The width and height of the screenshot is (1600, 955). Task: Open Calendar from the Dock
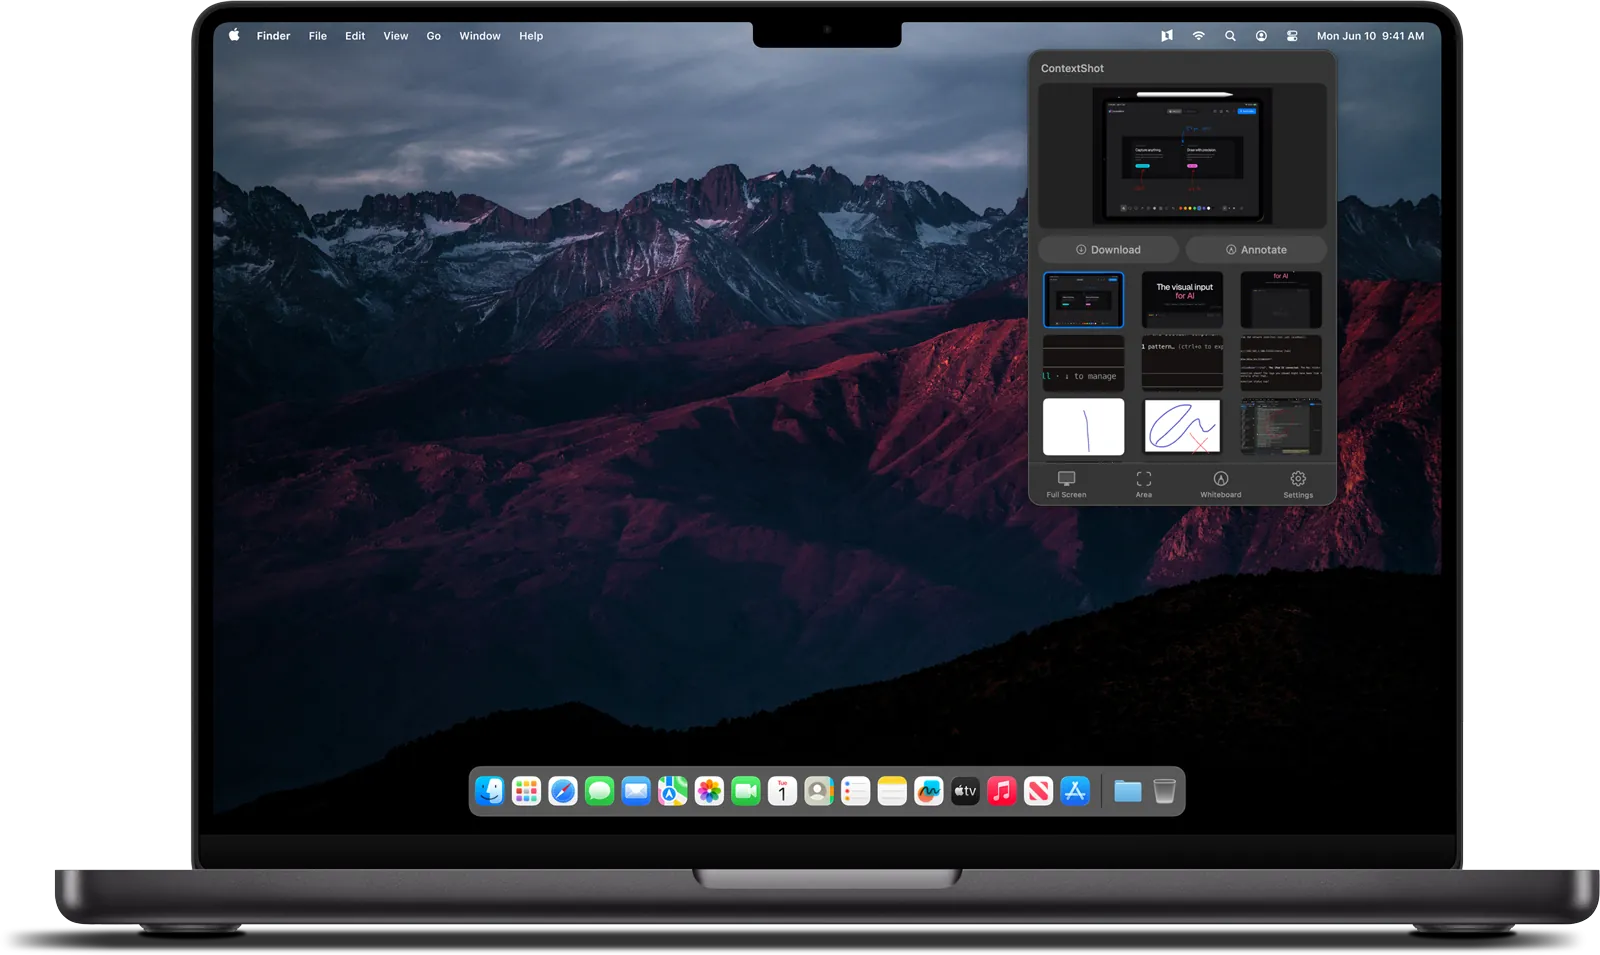(x=782, y=792)
